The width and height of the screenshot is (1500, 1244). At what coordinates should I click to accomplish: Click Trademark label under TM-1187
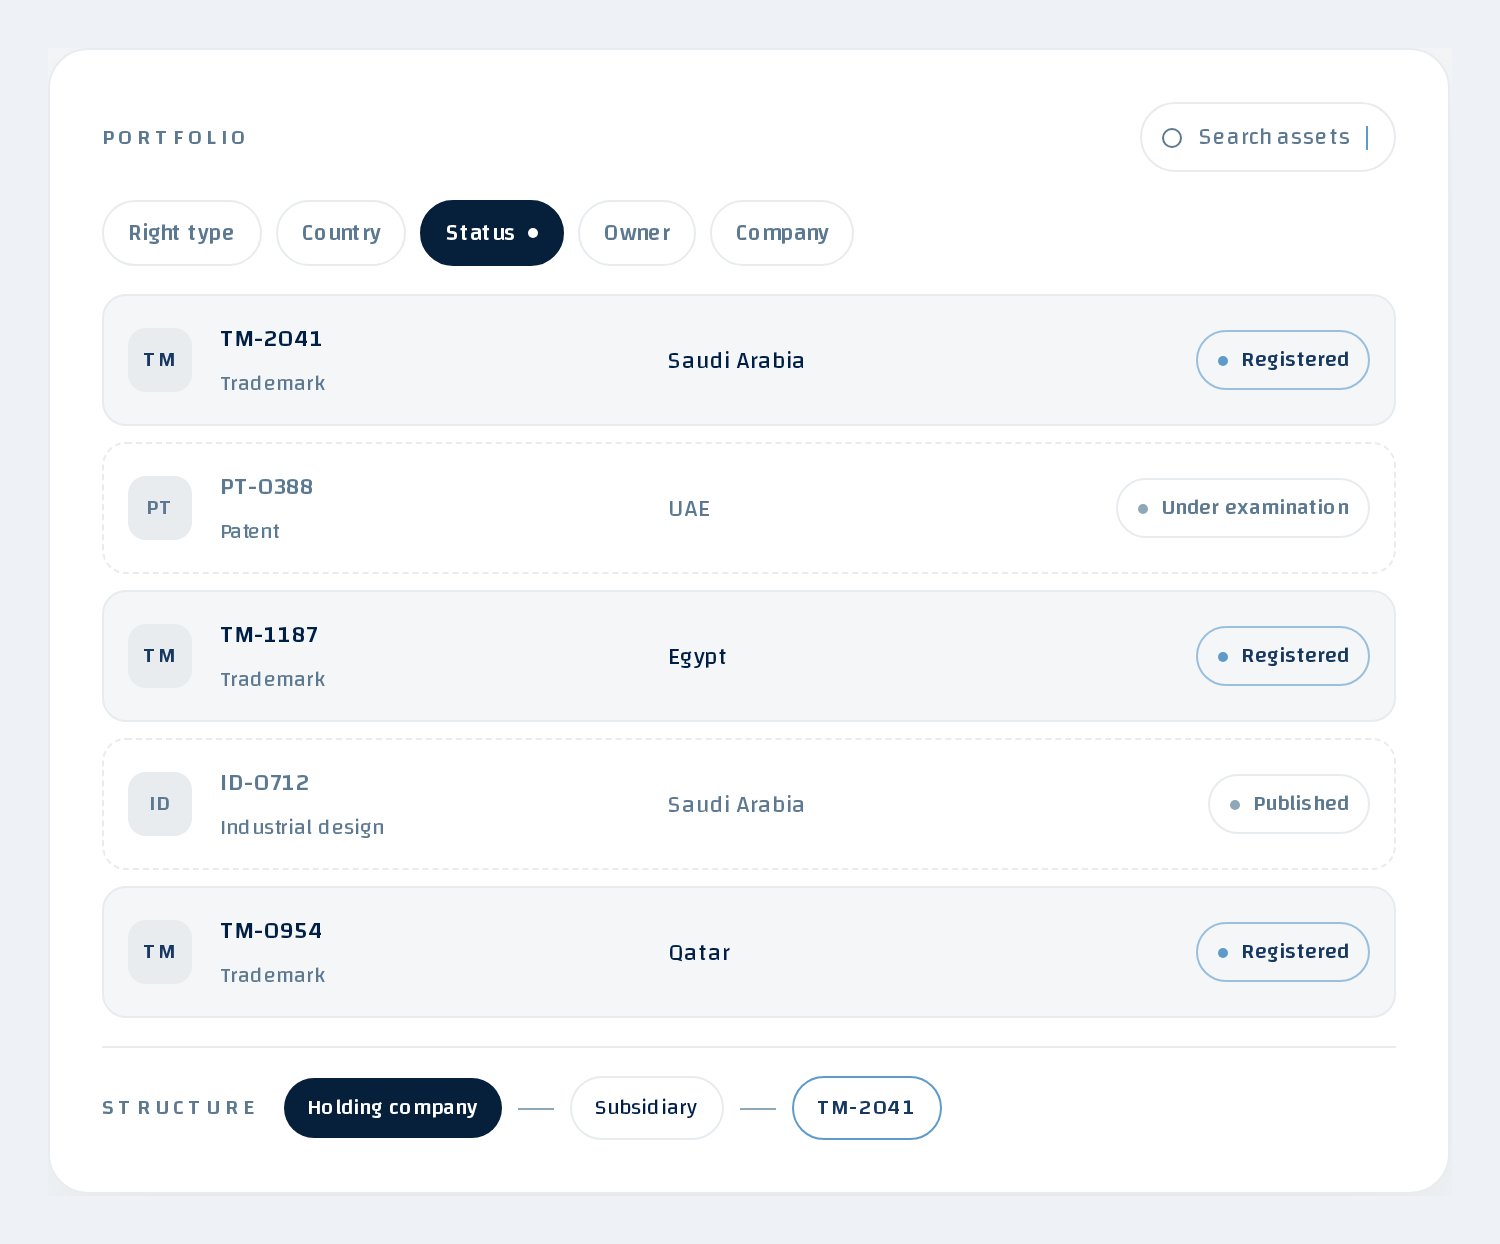[273, 679]
